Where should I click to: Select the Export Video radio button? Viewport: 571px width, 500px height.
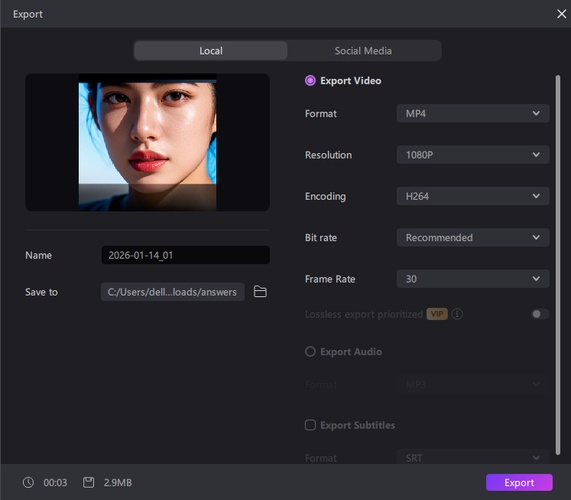[310, 80]
